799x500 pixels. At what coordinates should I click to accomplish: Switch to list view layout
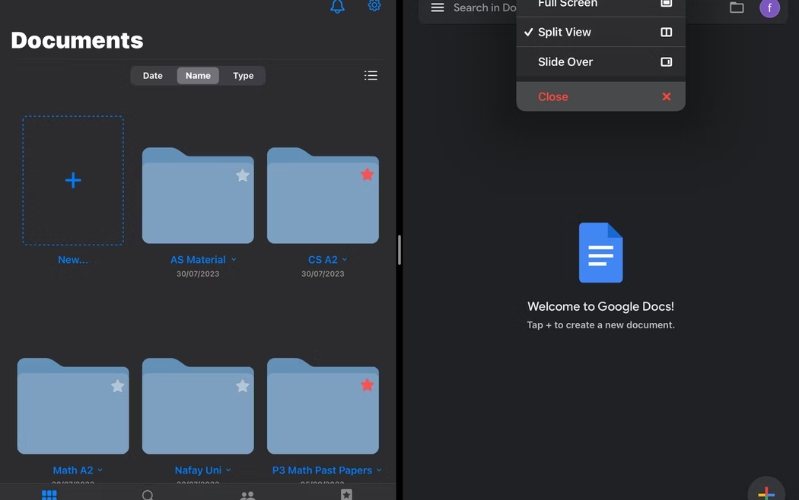tap(370, 75)
